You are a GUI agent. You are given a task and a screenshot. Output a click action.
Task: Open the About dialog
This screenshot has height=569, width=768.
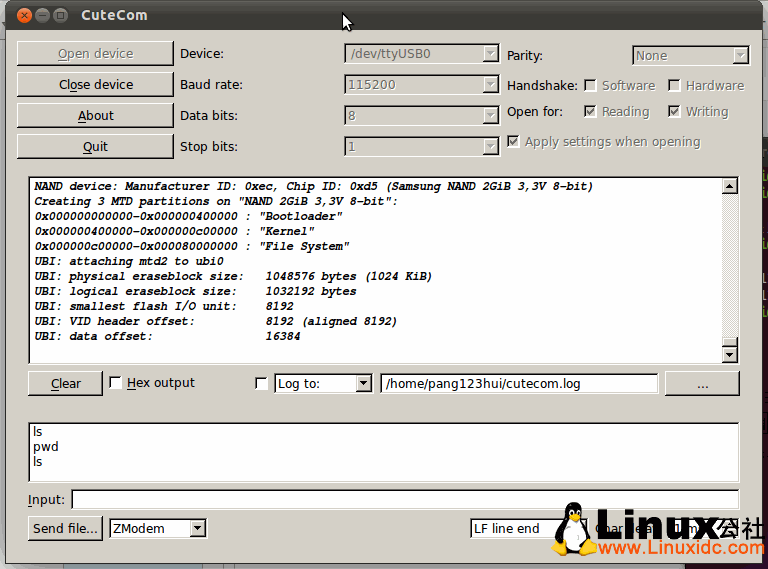[95, 116]
